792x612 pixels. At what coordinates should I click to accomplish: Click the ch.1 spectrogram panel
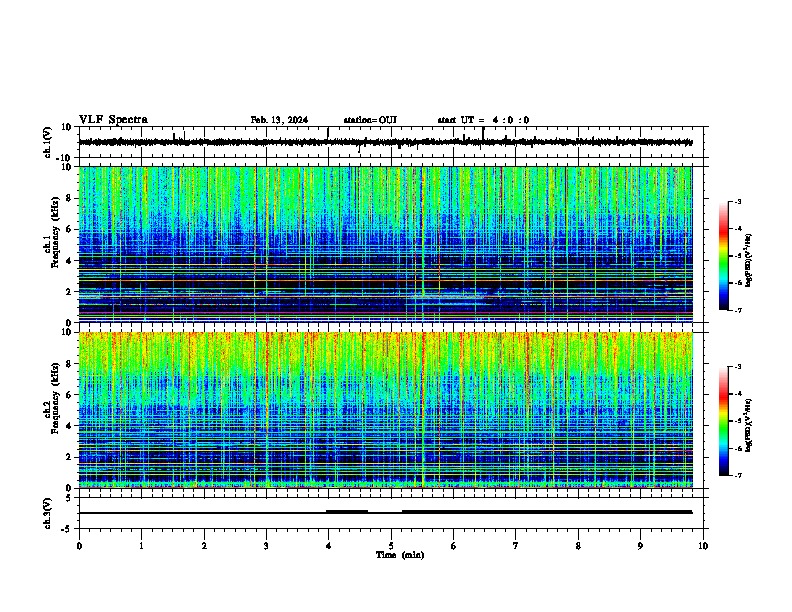(x=385, y=244)
